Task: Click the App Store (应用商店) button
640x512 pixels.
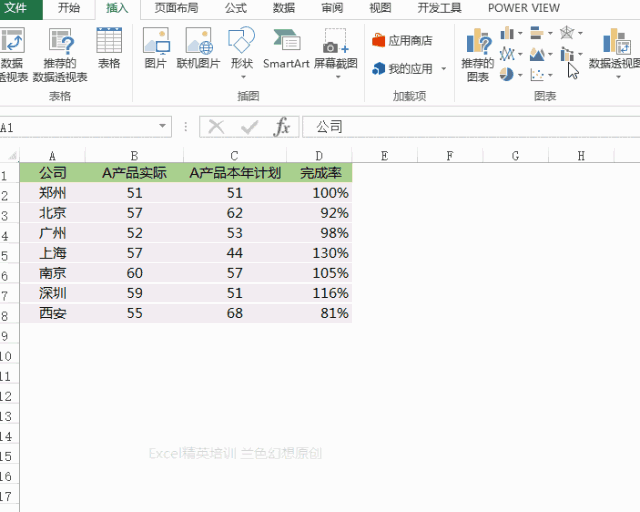Action: [x=402, y=41]
